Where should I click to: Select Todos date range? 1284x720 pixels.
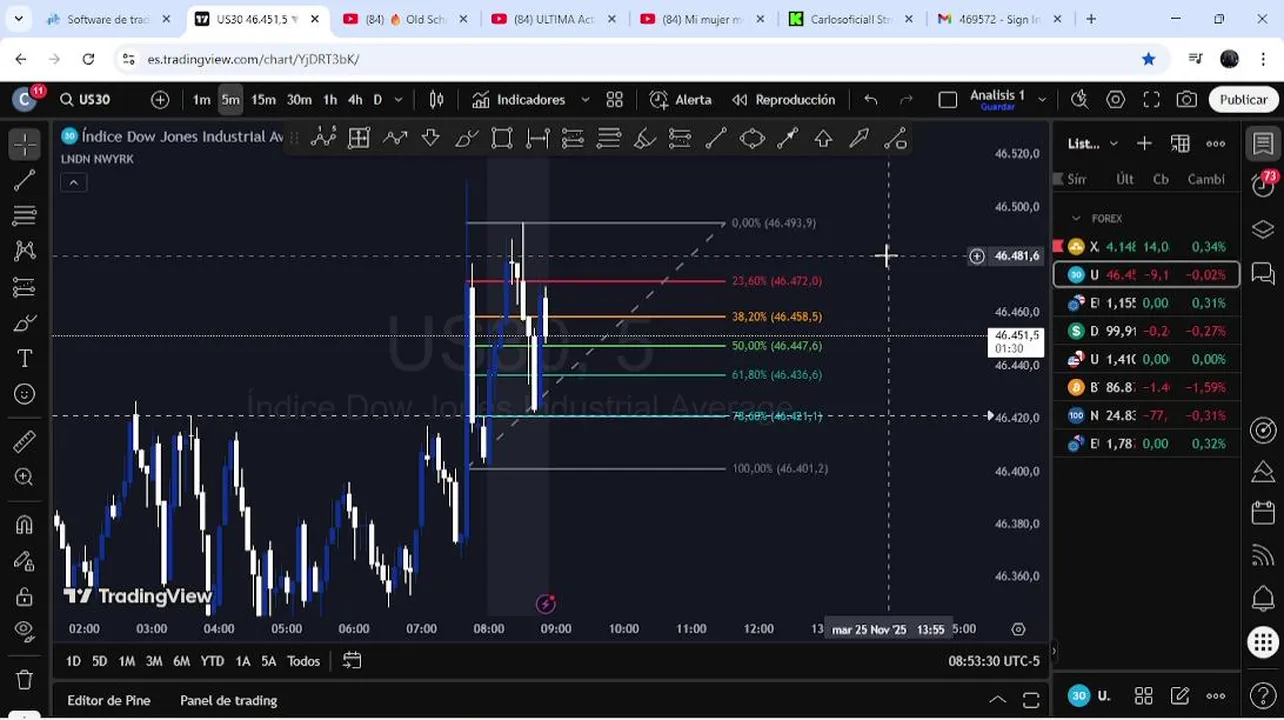(304, 661)
